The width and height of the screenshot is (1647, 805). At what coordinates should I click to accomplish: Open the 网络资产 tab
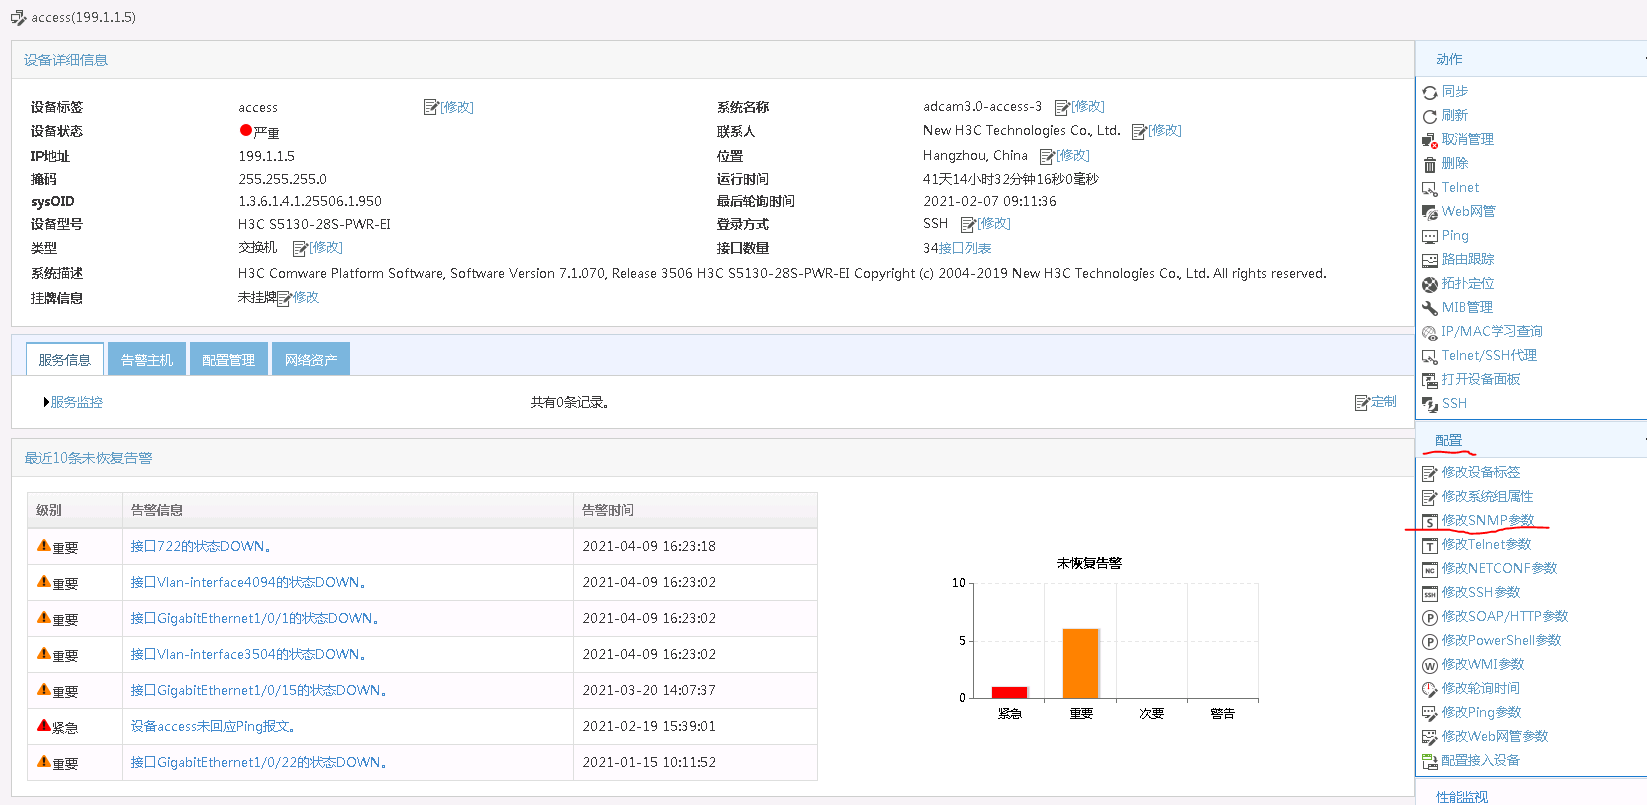(310, 360)
